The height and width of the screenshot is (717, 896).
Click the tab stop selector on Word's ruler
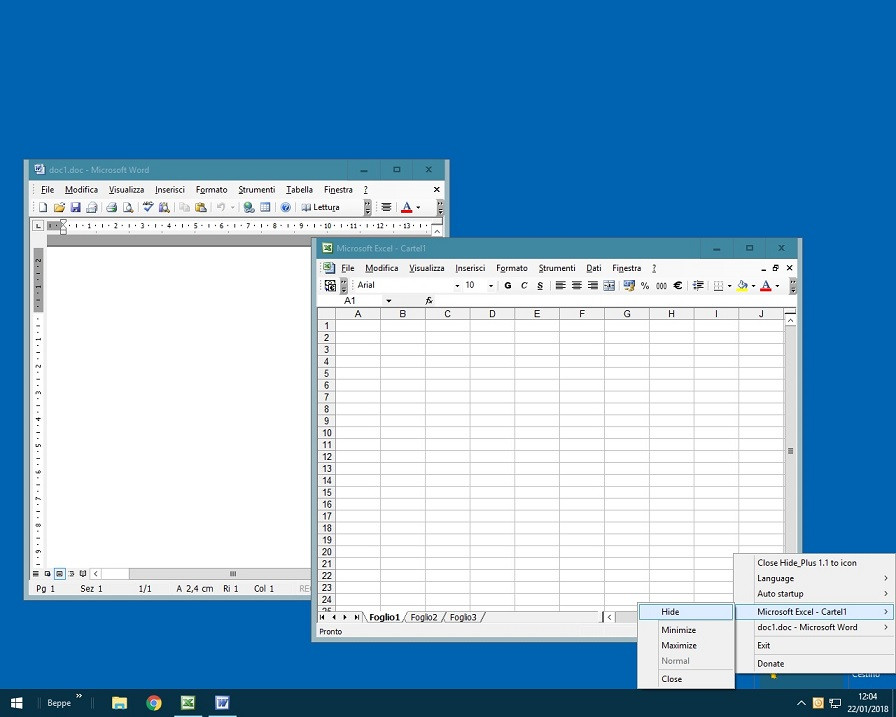[x=38, y=226]
